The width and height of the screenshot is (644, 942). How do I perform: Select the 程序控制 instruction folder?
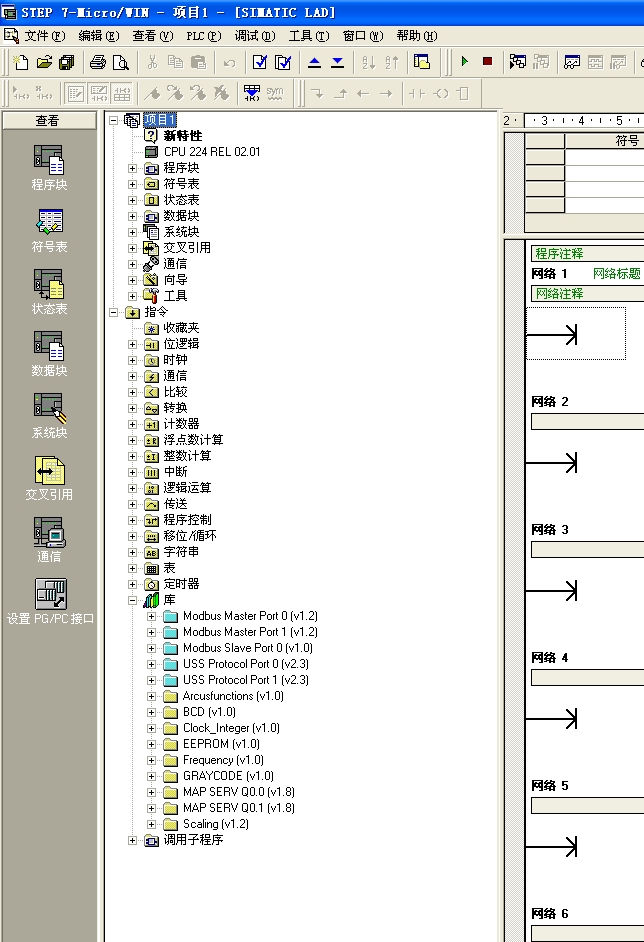(x=187, y=520)
